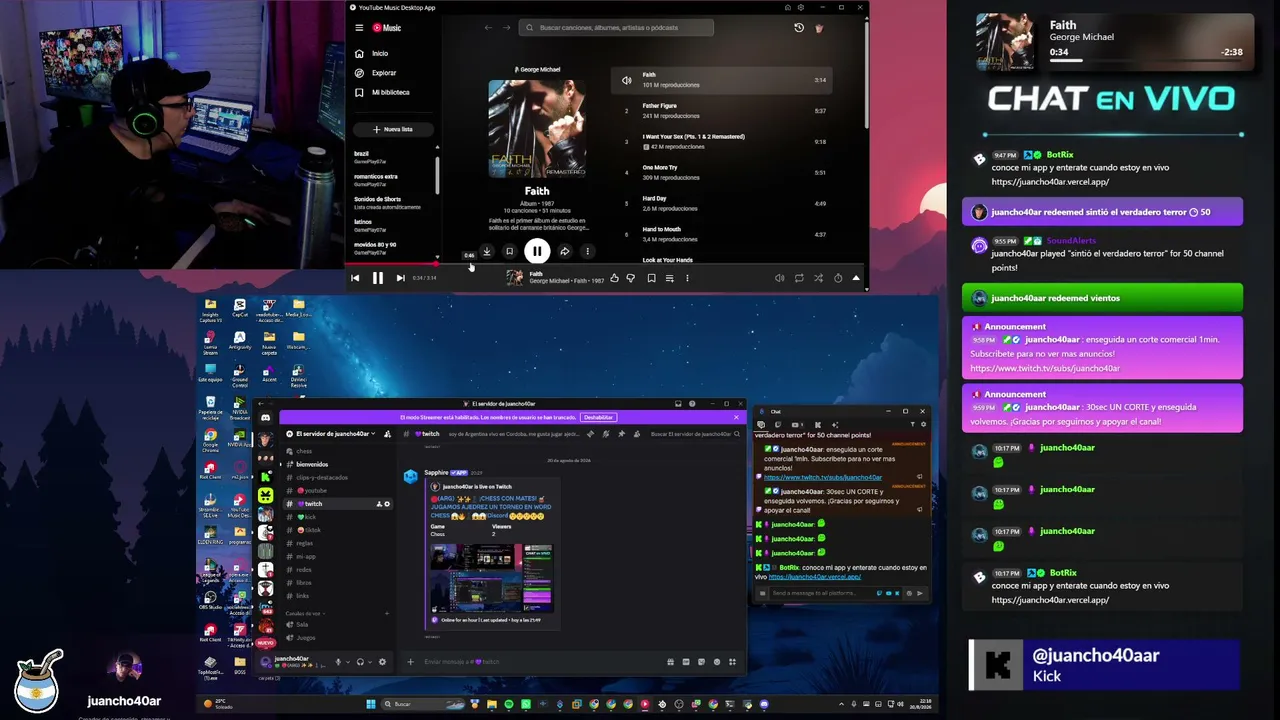
Task: Open El servidor de juancho40ar server dropdown
Action: [x=331, y=434]
